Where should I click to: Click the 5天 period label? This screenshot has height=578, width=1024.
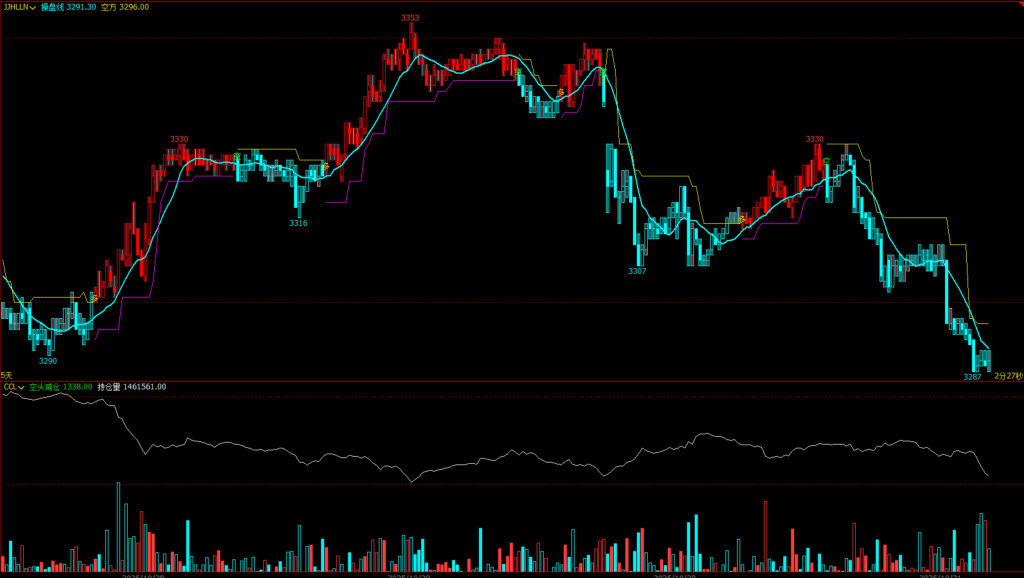click(7, 375)
